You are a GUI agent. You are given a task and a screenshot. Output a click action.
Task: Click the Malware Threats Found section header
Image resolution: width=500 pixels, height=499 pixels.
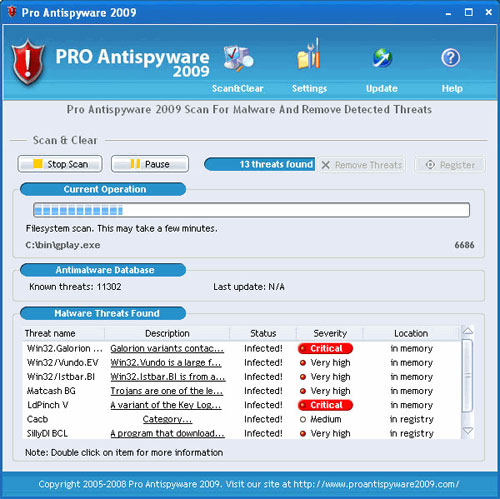(x=103, y=313)
